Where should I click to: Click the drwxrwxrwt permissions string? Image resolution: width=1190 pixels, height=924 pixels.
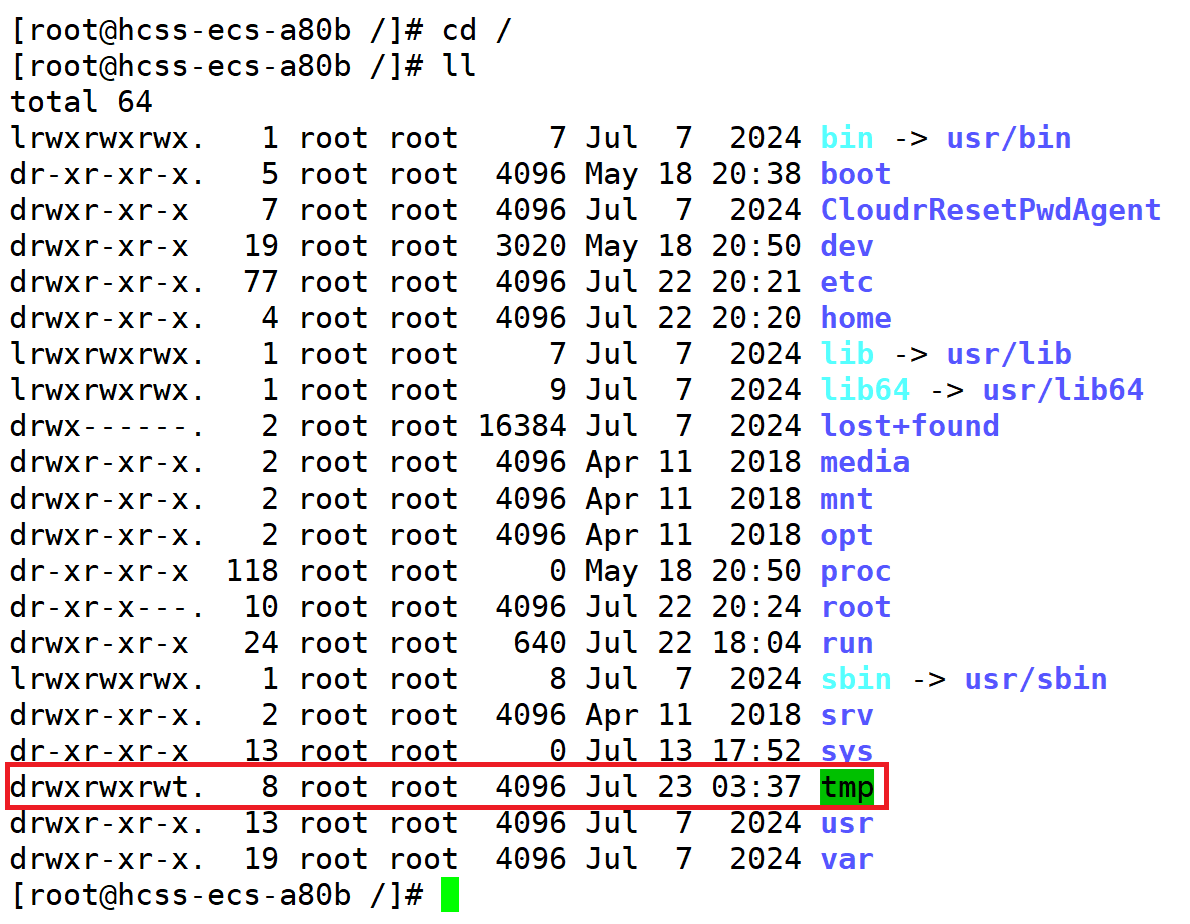tap(106, 788)
